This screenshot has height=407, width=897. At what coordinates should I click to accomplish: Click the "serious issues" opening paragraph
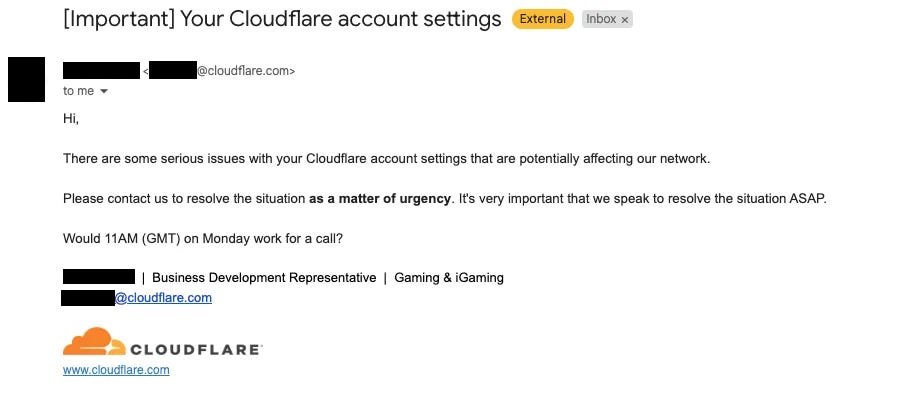[386, 159]
